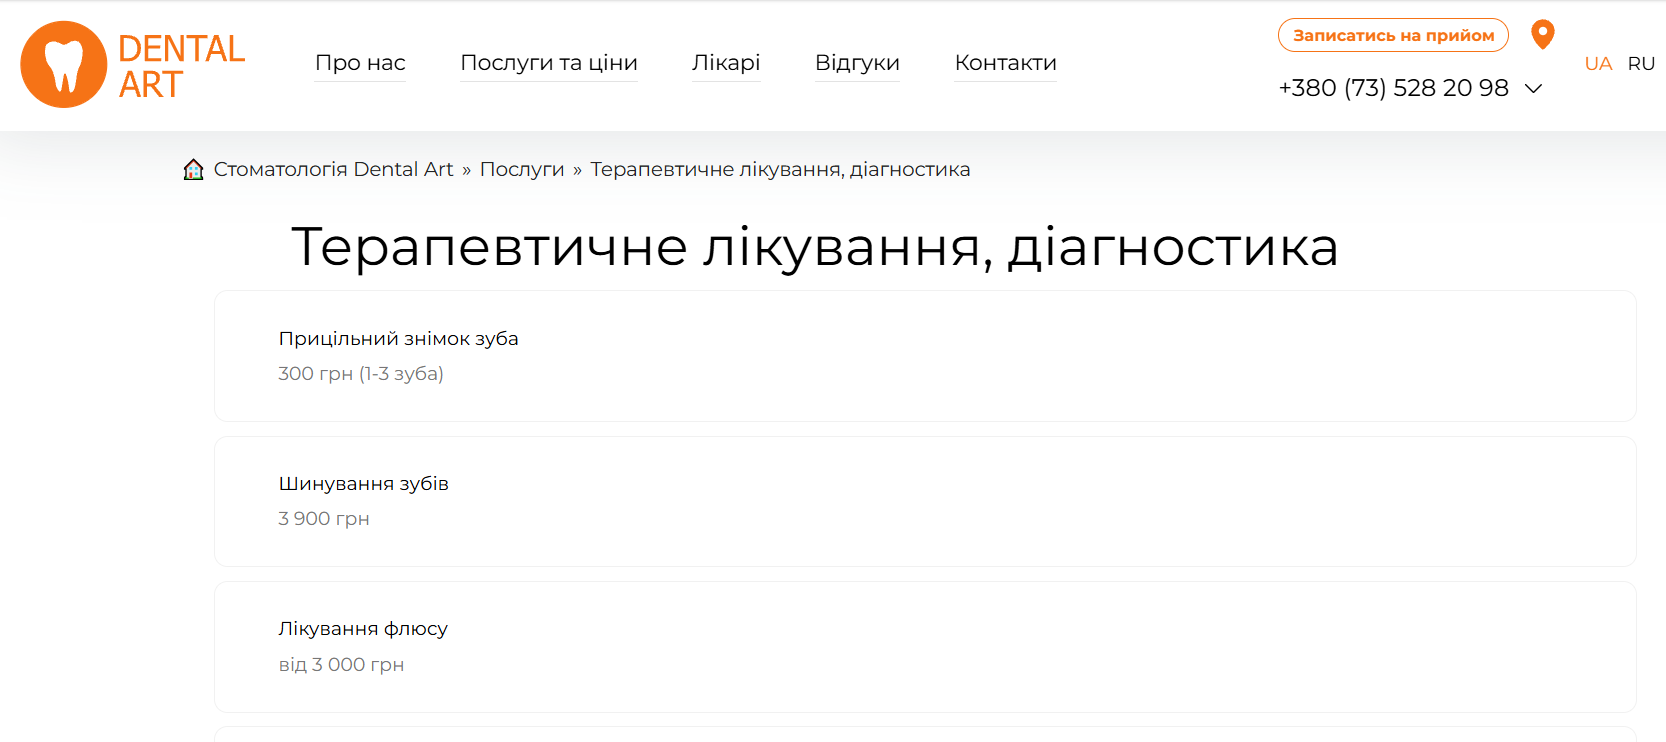The image size is (1666, 742).
Task: Click the 300 грн (1-3 зуба) price
Action: (360, 374)
